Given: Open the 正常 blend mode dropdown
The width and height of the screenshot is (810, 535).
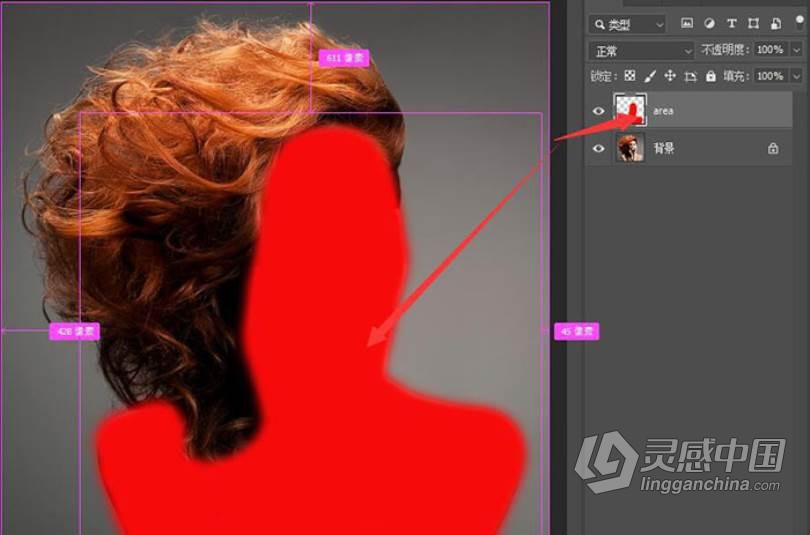Looking at the screenshot, I should click(x=641, y=51).
